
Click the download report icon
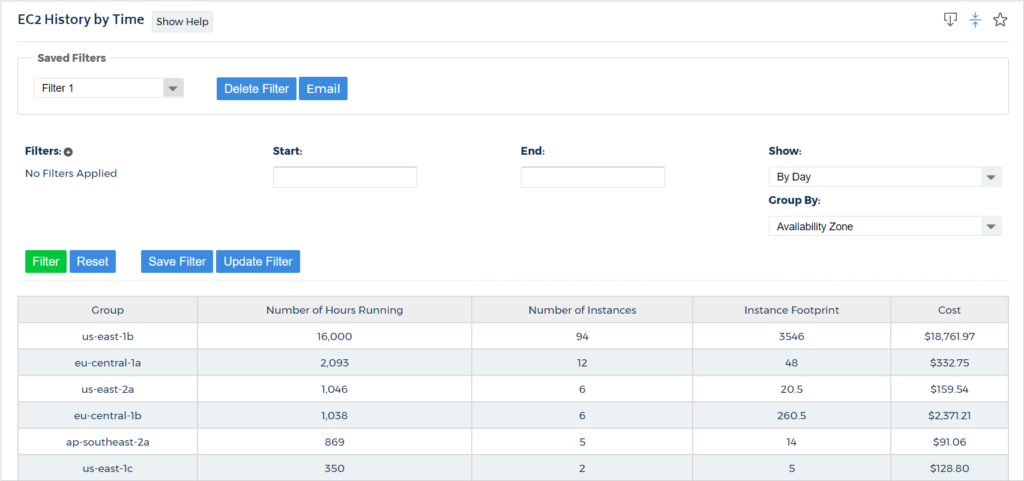pos(950,20)
